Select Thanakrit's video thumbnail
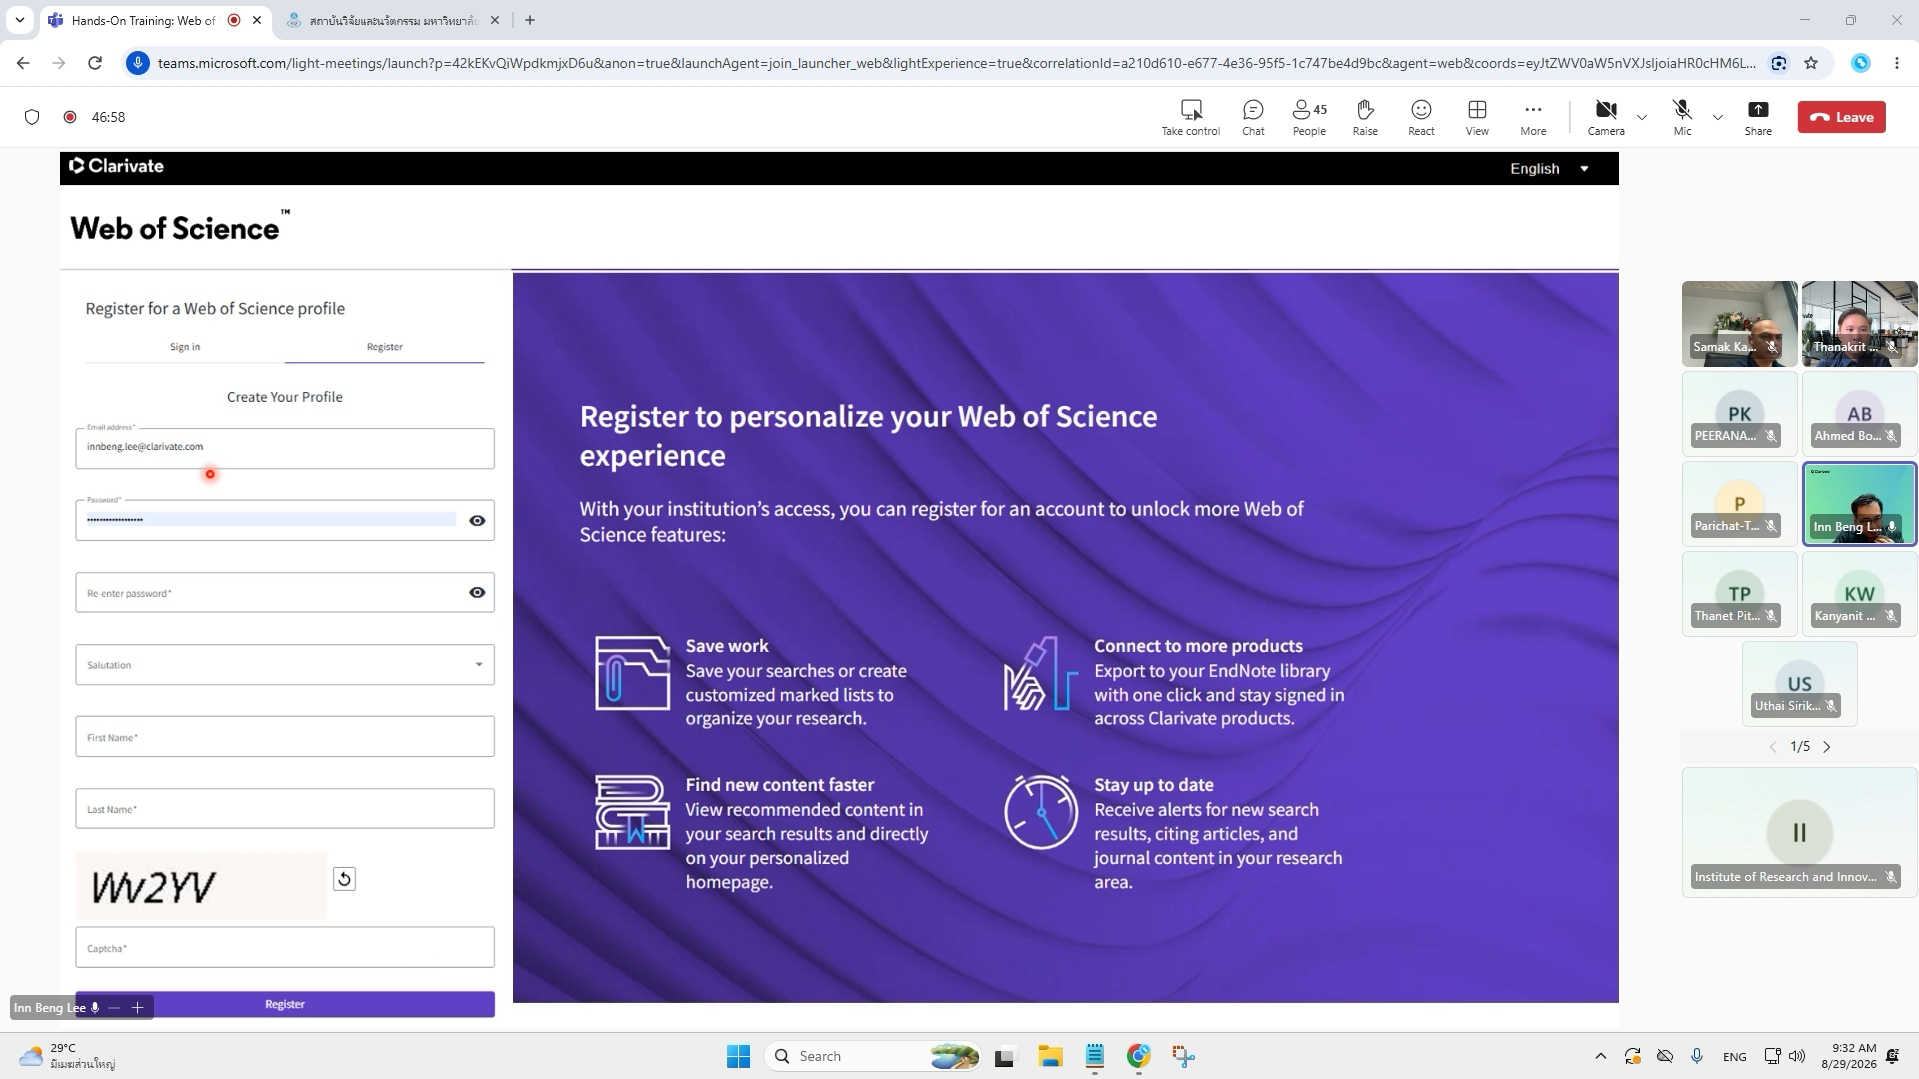Screen dimensions: 1919x1079 click(1859, 323)
